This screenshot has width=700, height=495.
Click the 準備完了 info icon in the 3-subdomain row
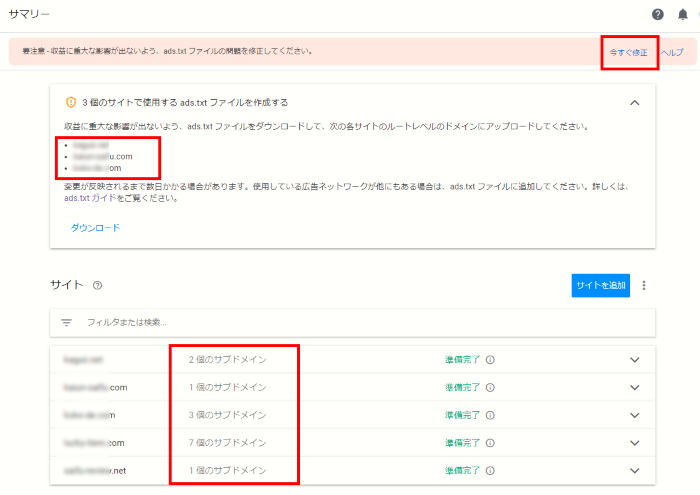click(x=490, y=415)
